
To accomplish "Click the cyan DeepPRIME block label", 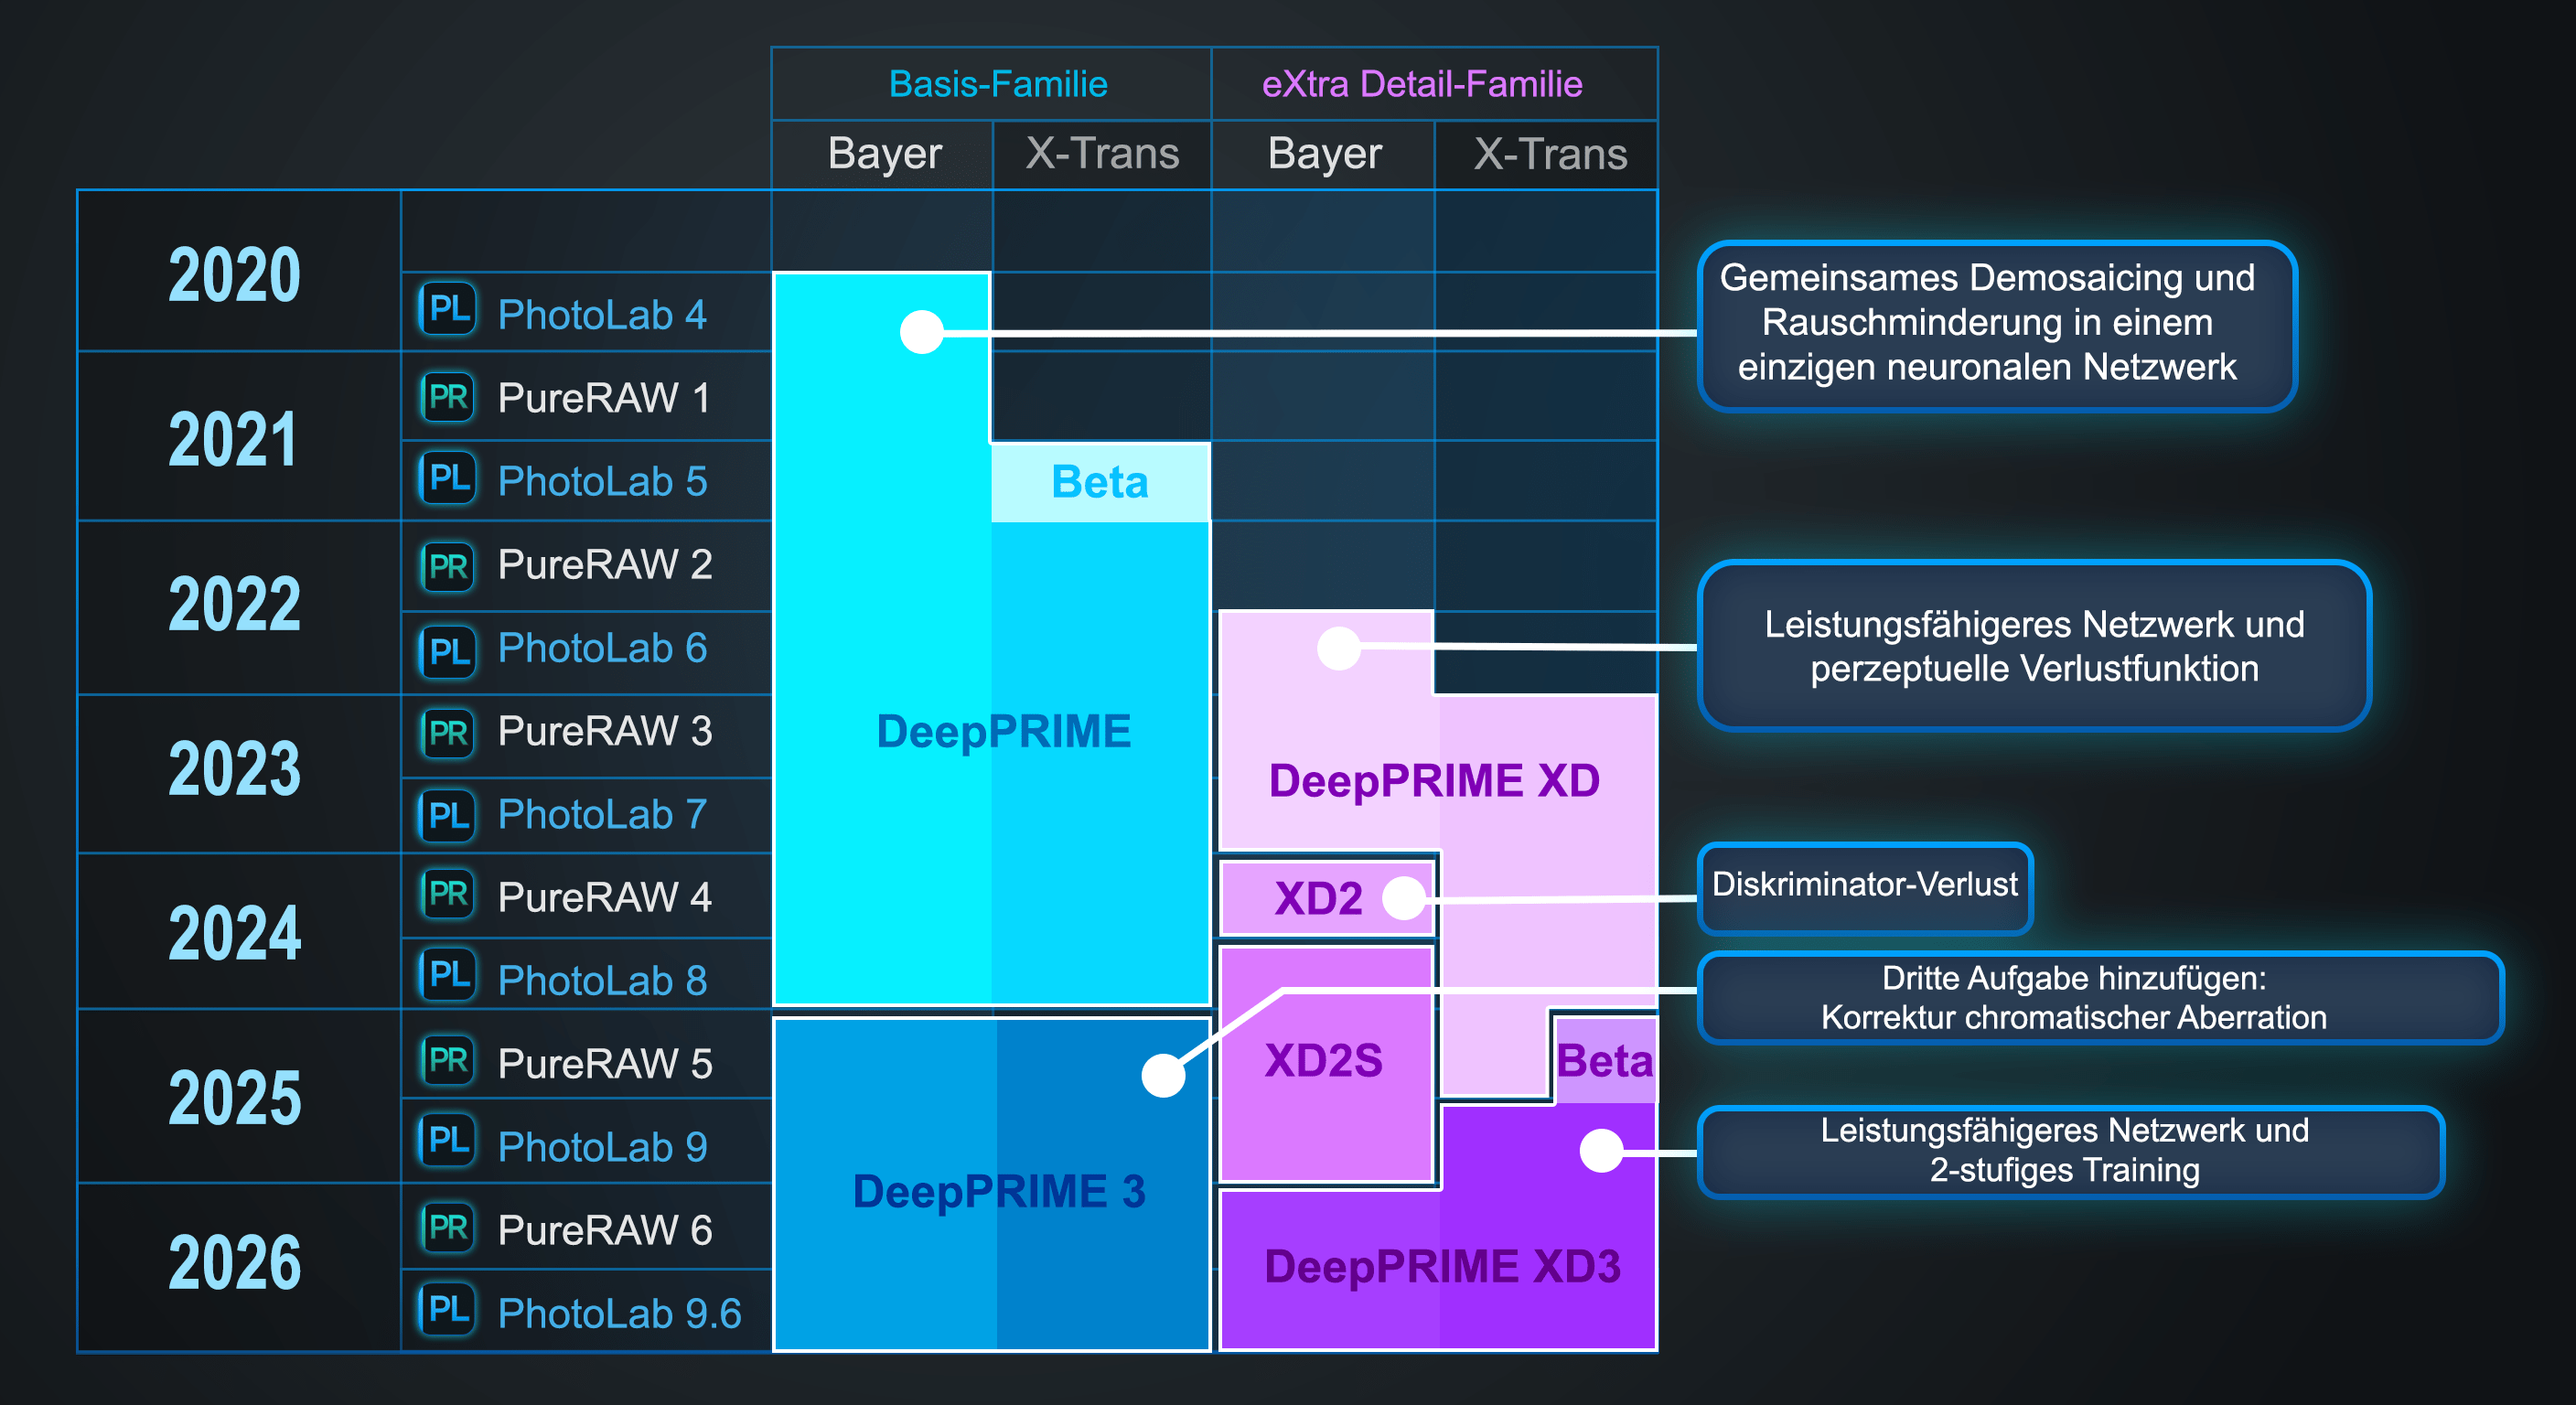I will click(1003, 731).
